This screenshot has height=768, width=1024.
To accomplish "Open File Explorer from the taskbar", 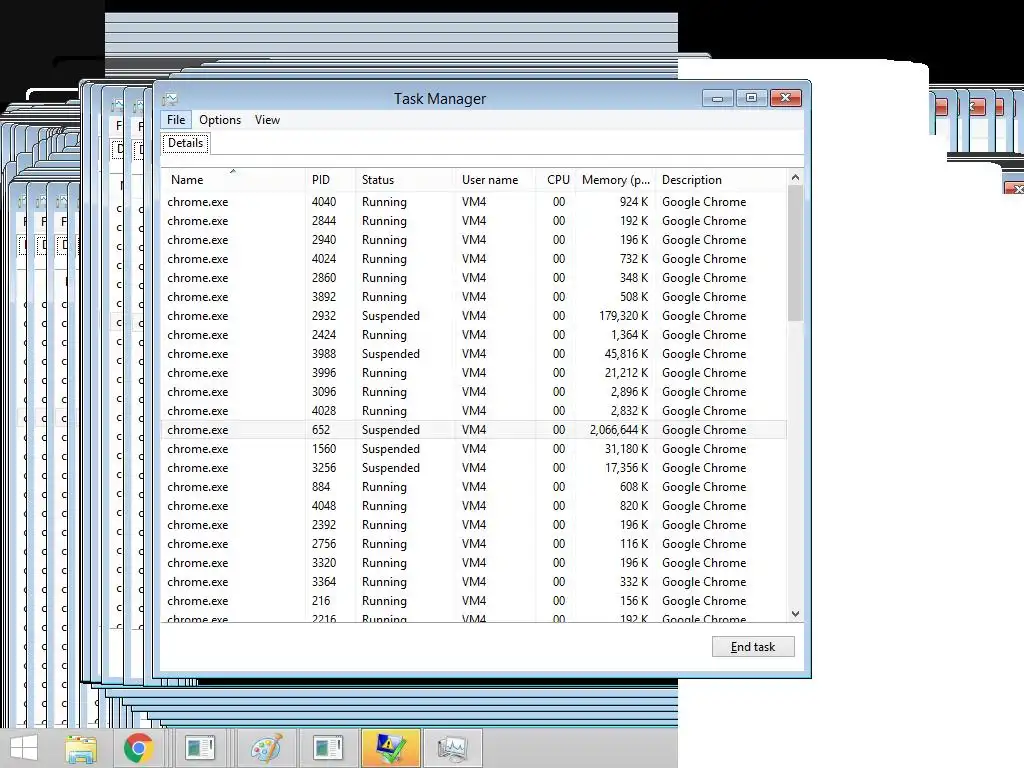I will pyautogui.click(x=81, y=748).
